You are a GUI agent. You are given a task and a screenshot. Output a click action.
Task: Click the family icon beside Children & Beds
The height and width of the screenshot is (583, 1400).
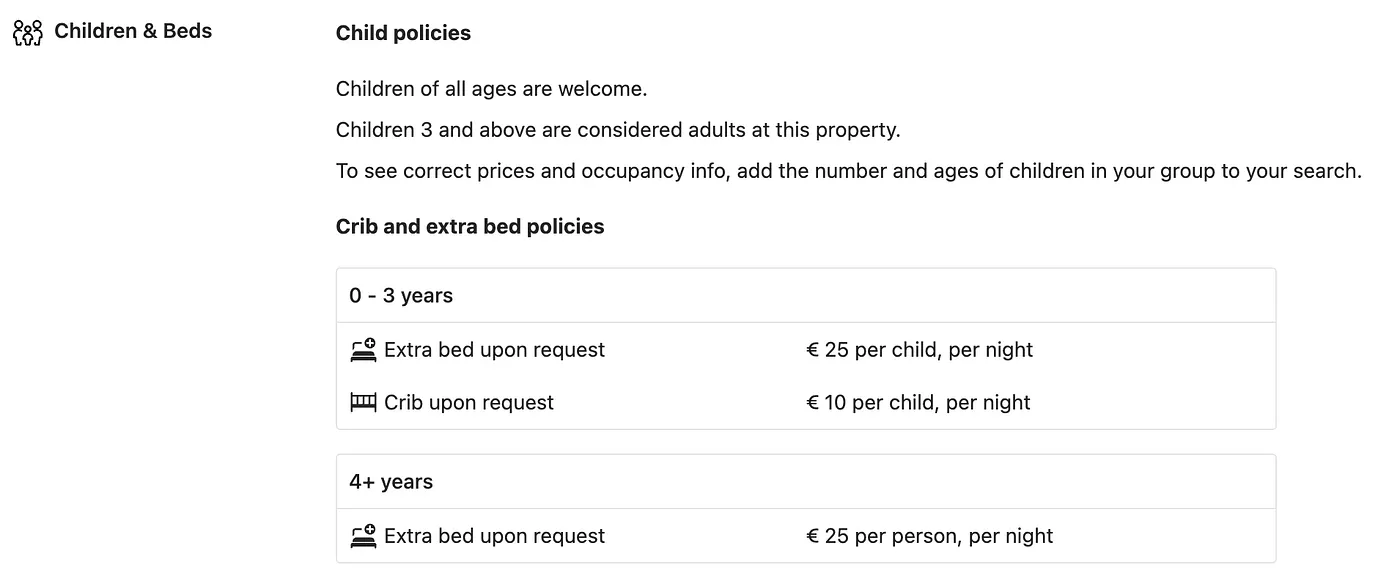pyautogui.click(x=28, y=33)
